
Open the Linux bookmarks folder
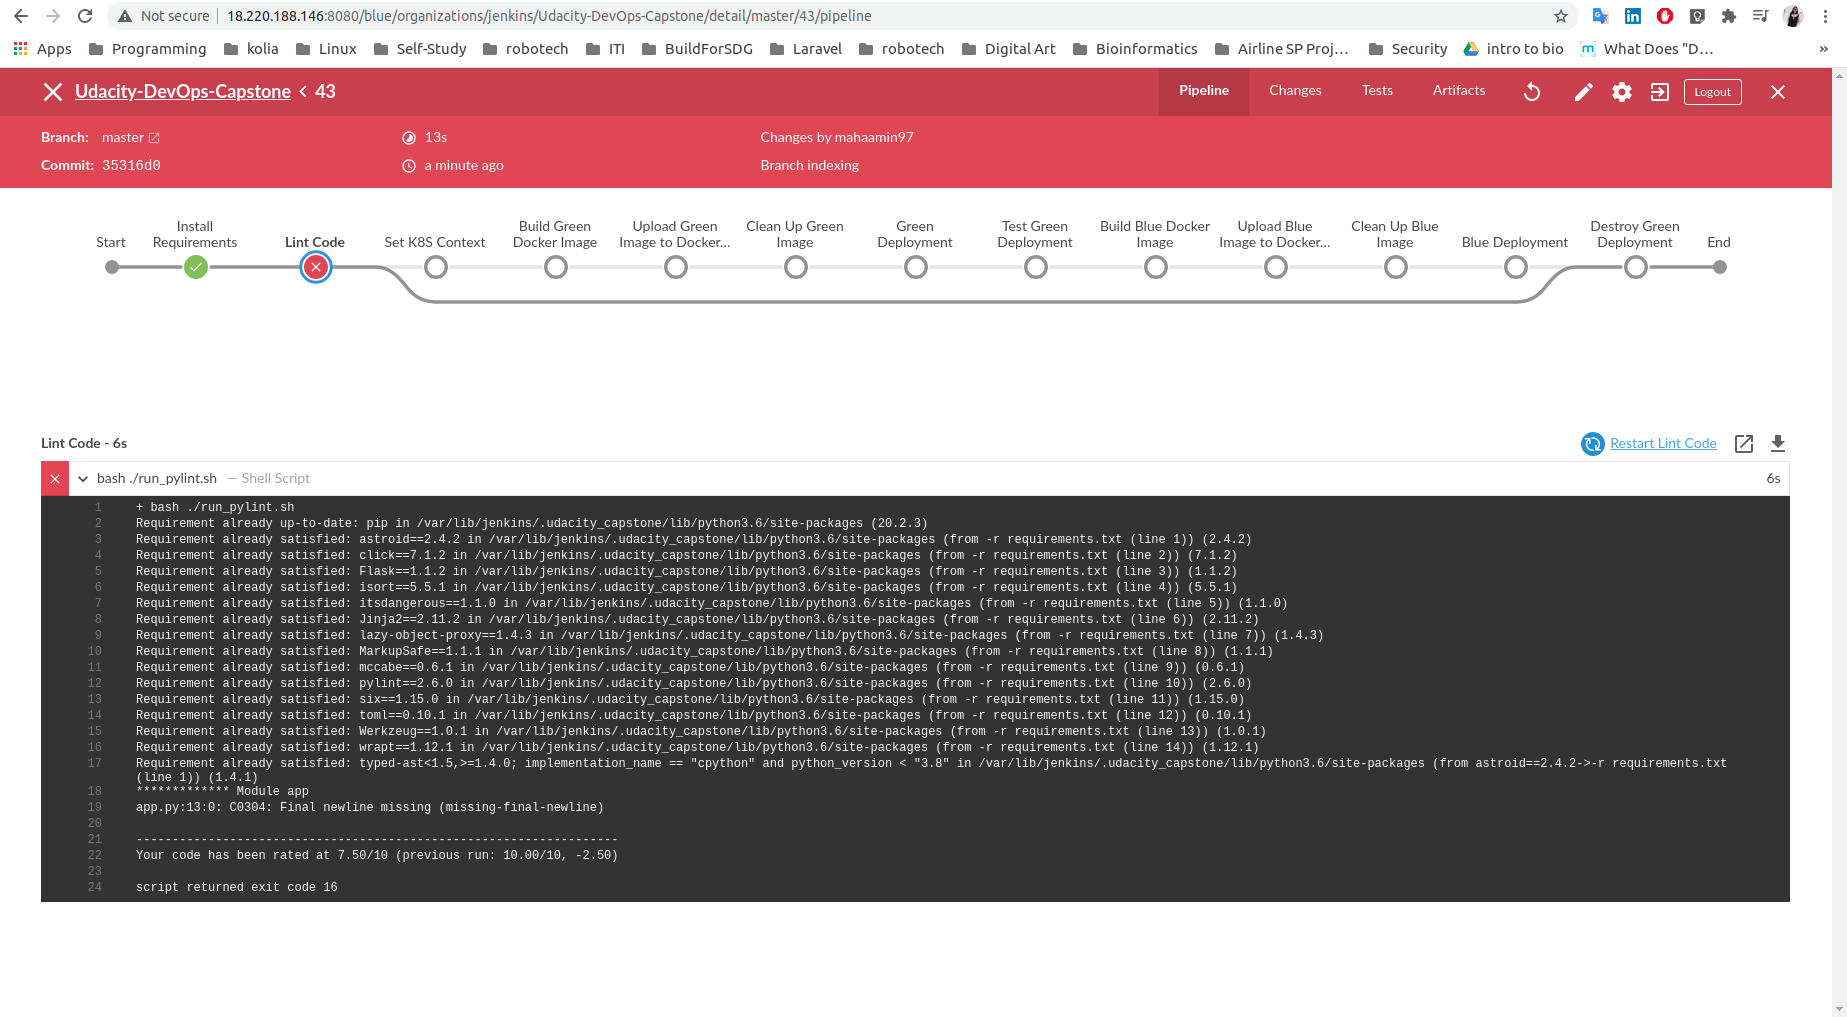click(326, 49)
